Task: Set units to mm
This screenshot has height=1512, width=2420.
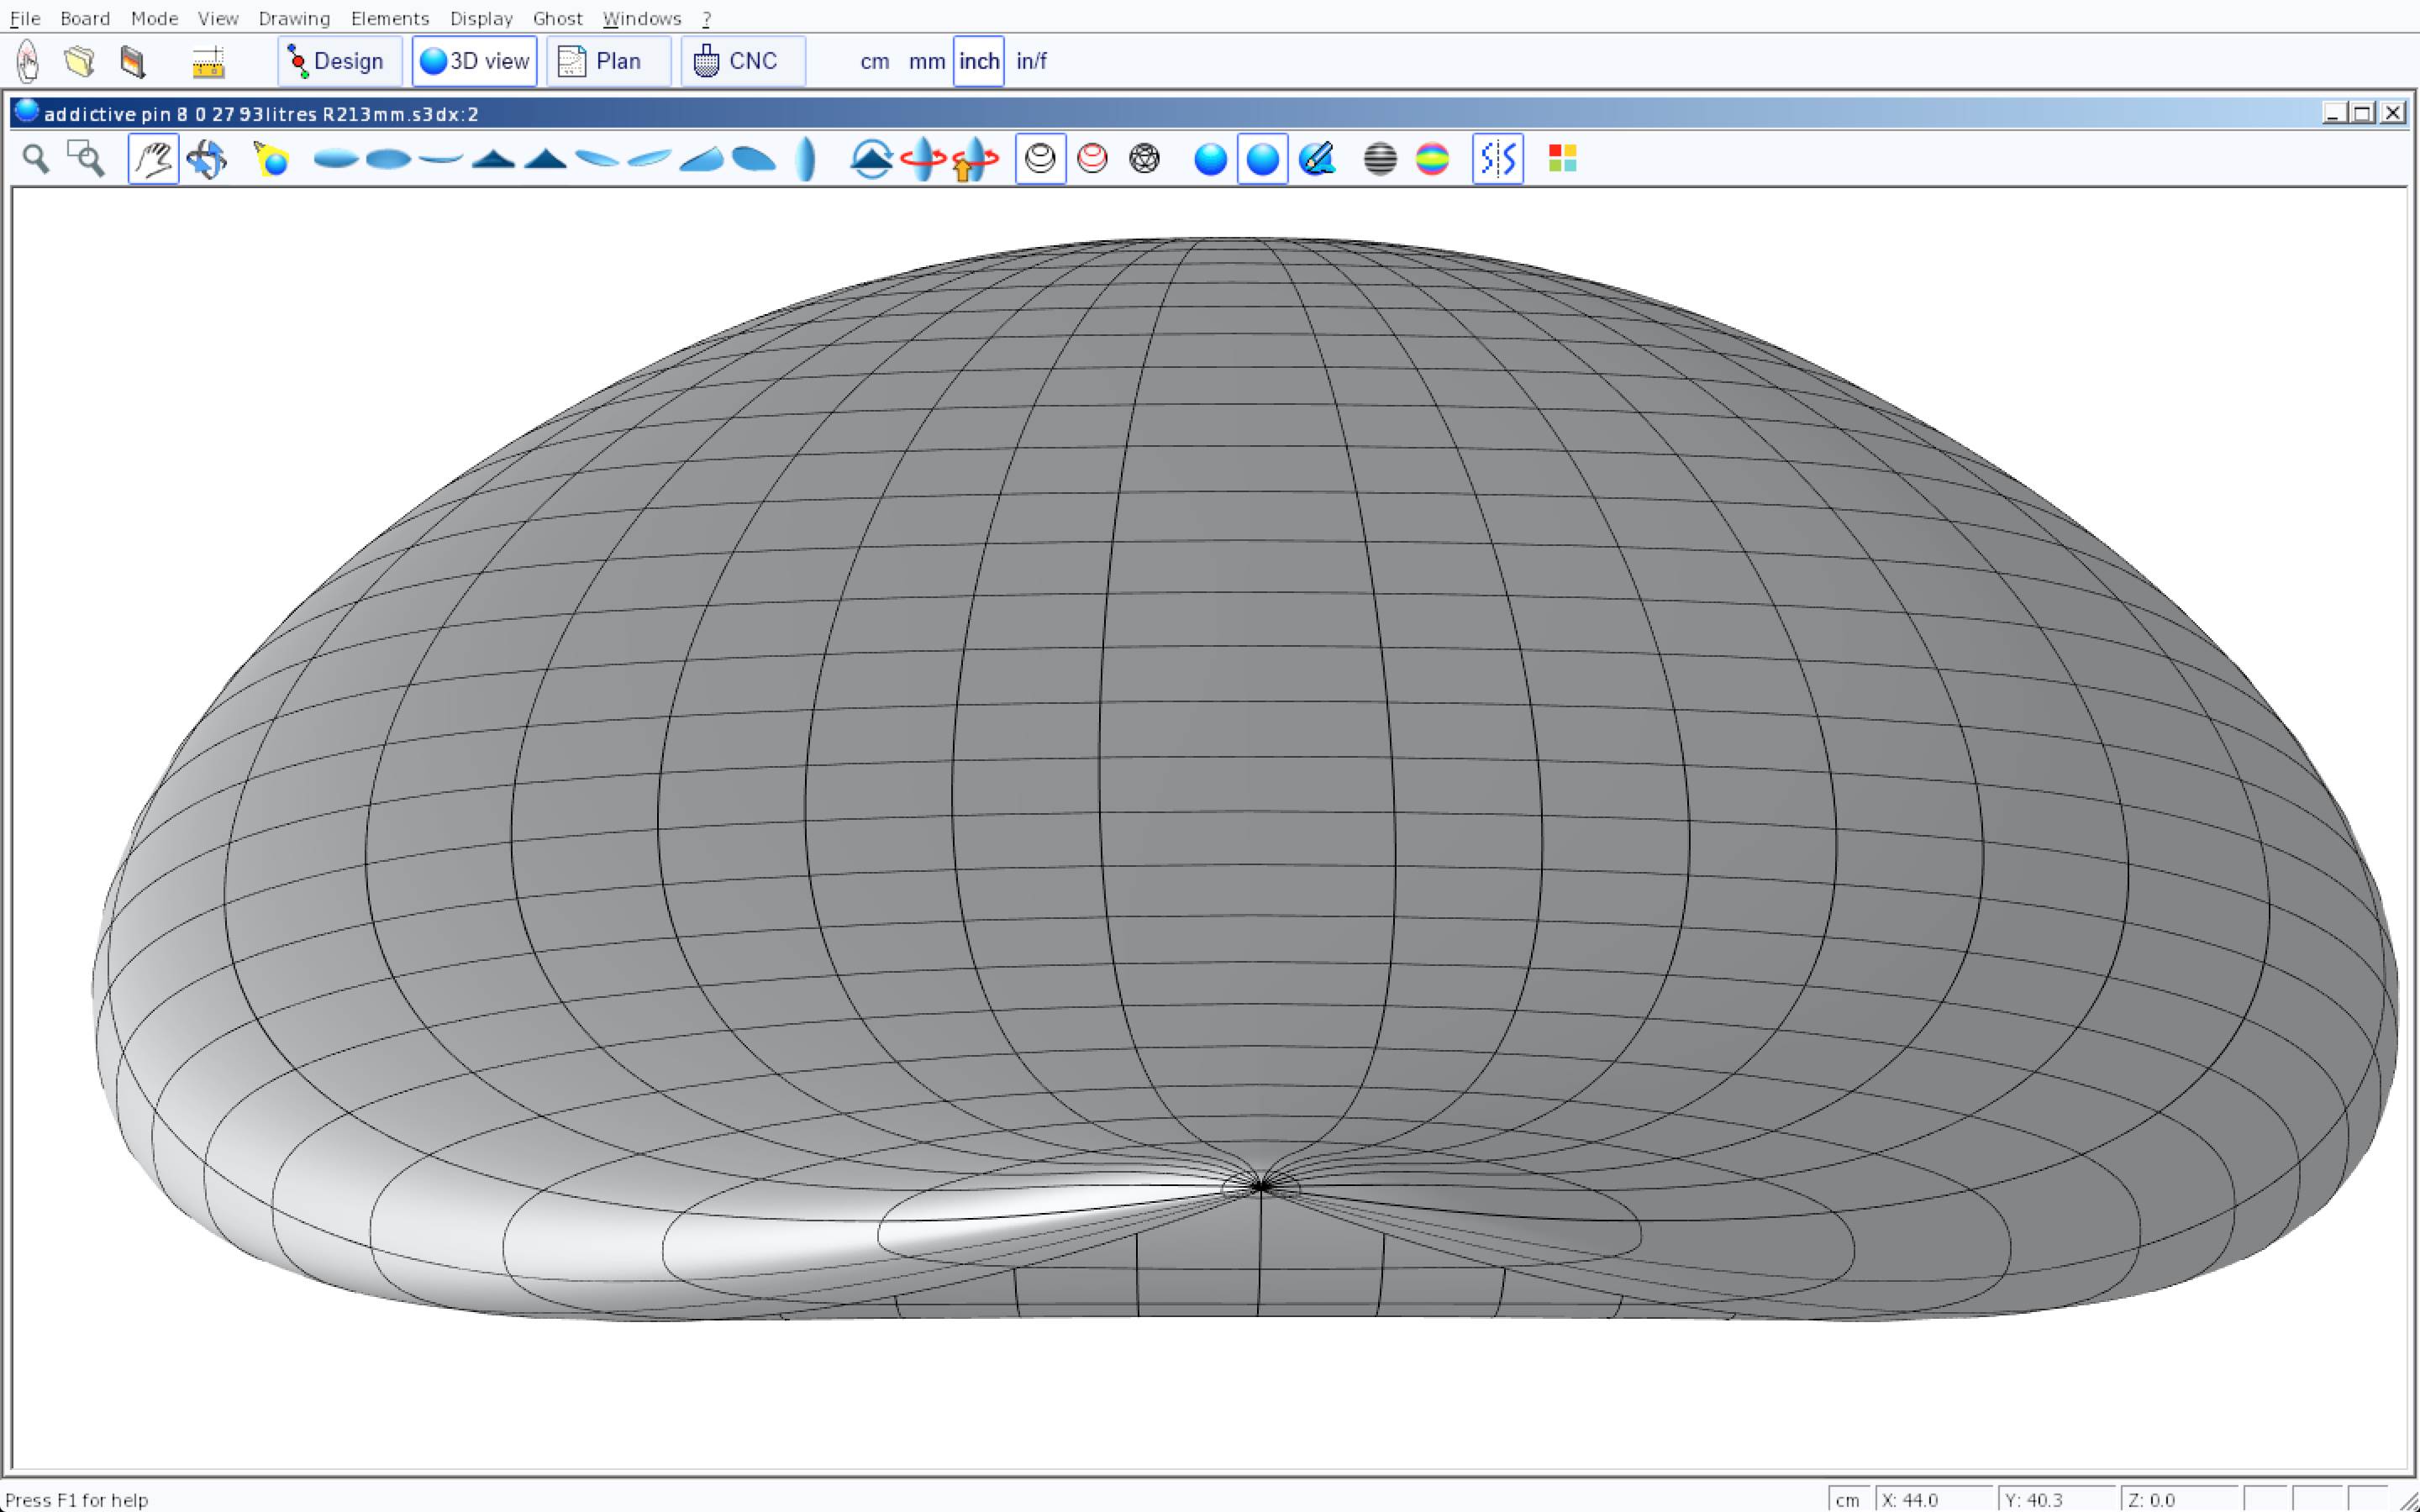Action: [926, 61]
